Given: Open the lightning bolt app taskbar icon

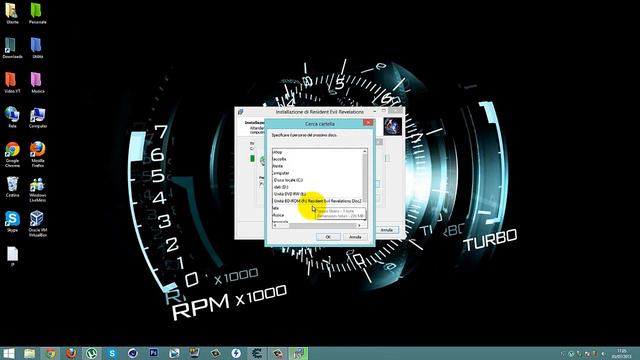Looking at the screenshot, I should 236,353.
